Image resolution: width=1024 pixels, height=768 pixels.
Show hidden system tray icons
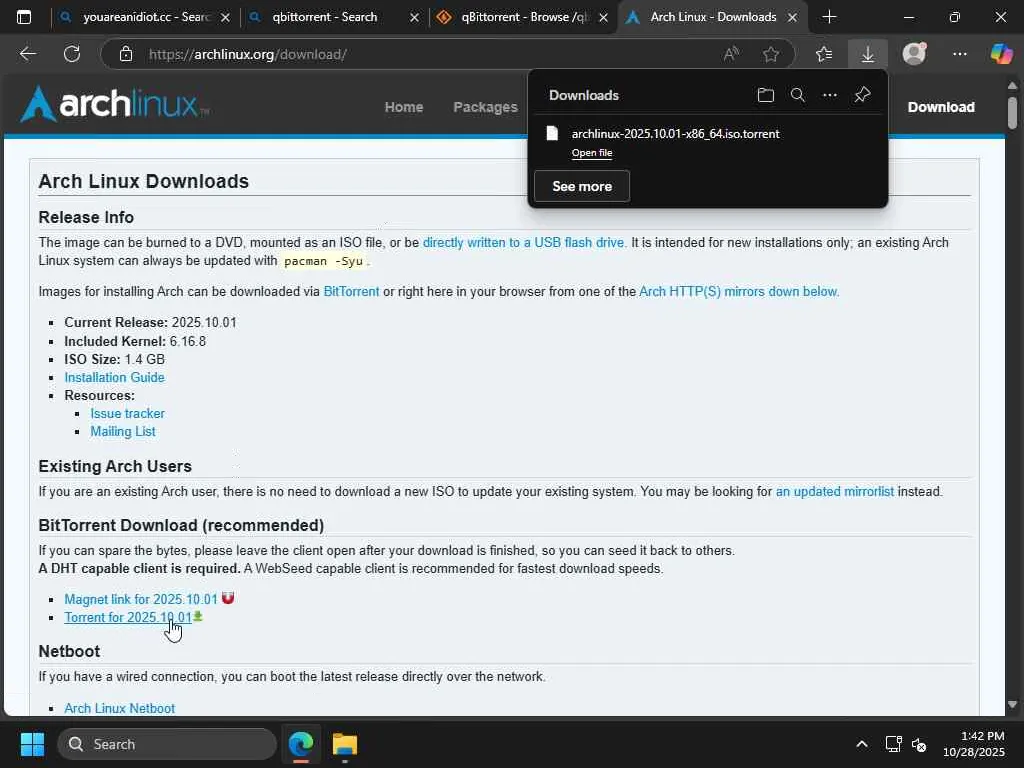point(862,744)
